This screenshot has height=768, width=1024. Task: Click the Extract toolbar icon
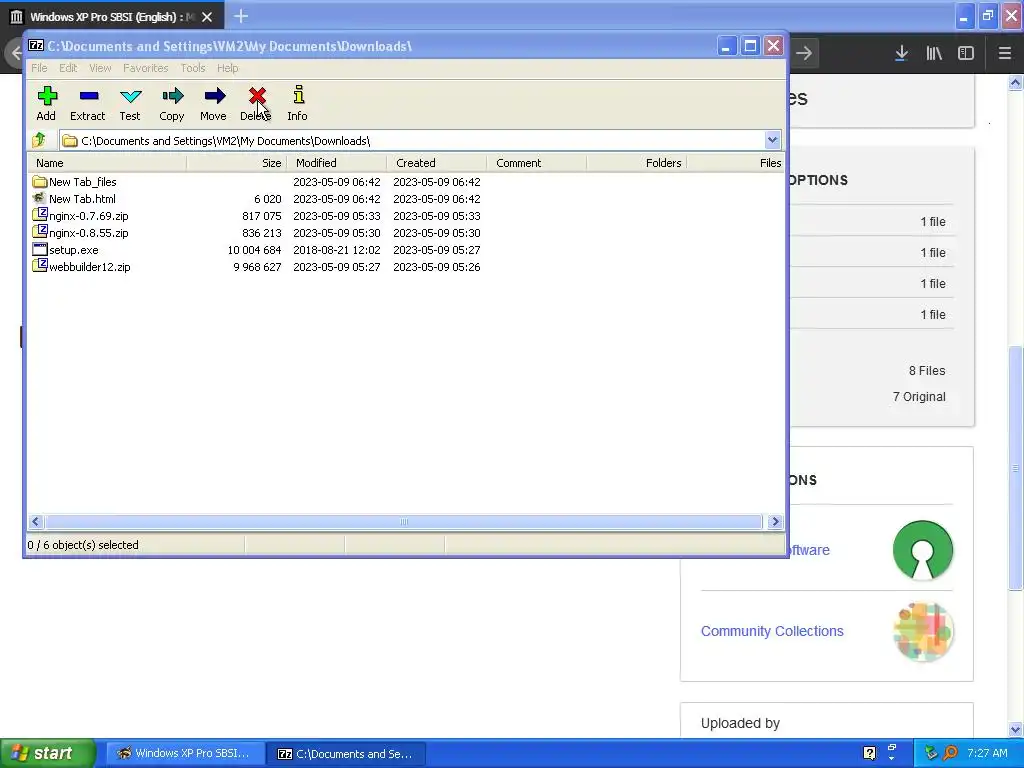click(x=89, y=97)
